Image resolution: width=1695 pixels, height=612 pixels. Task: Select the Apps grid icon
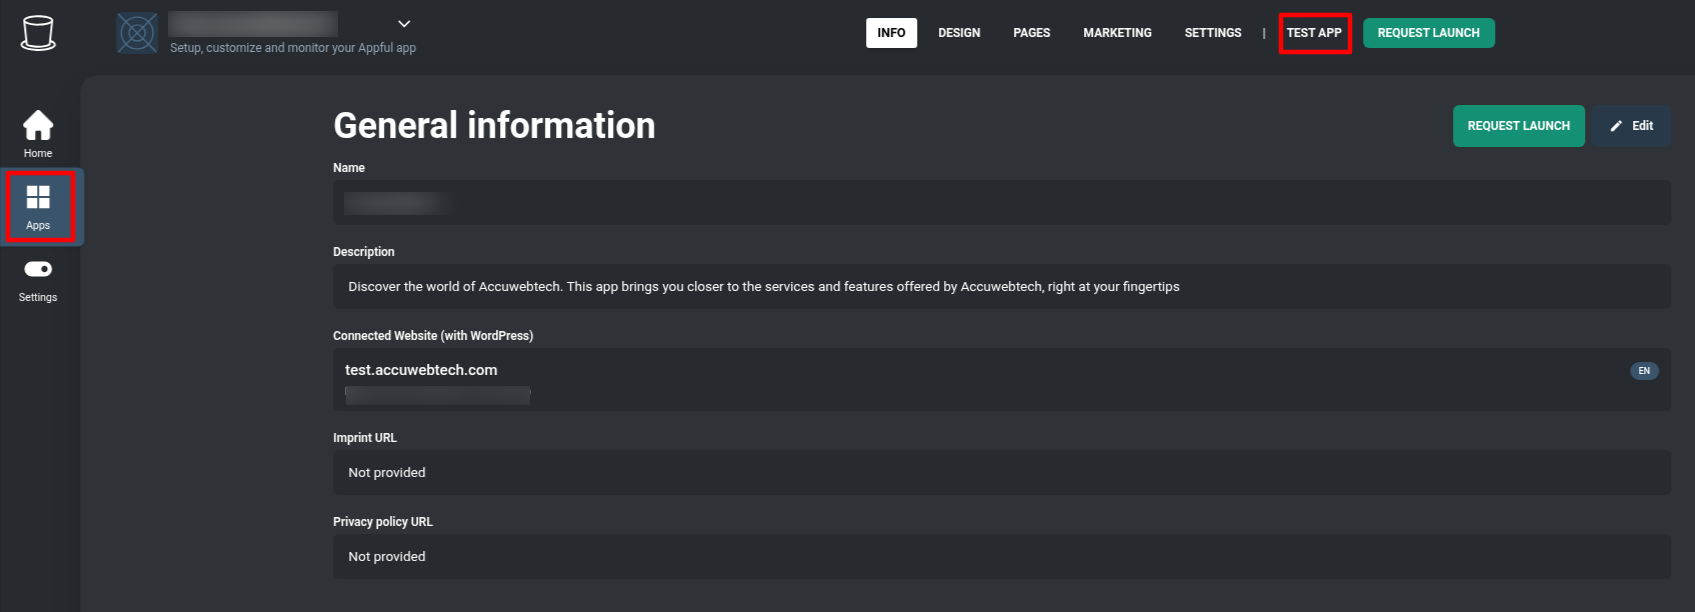[x=38, y=197]
